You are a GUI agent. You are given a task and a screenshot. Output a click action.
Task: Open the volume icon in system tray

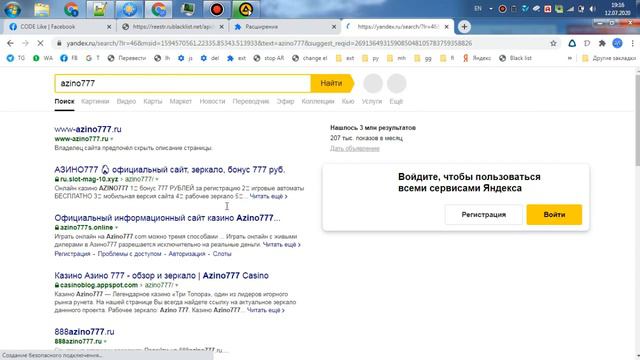(x=592, y=9)
